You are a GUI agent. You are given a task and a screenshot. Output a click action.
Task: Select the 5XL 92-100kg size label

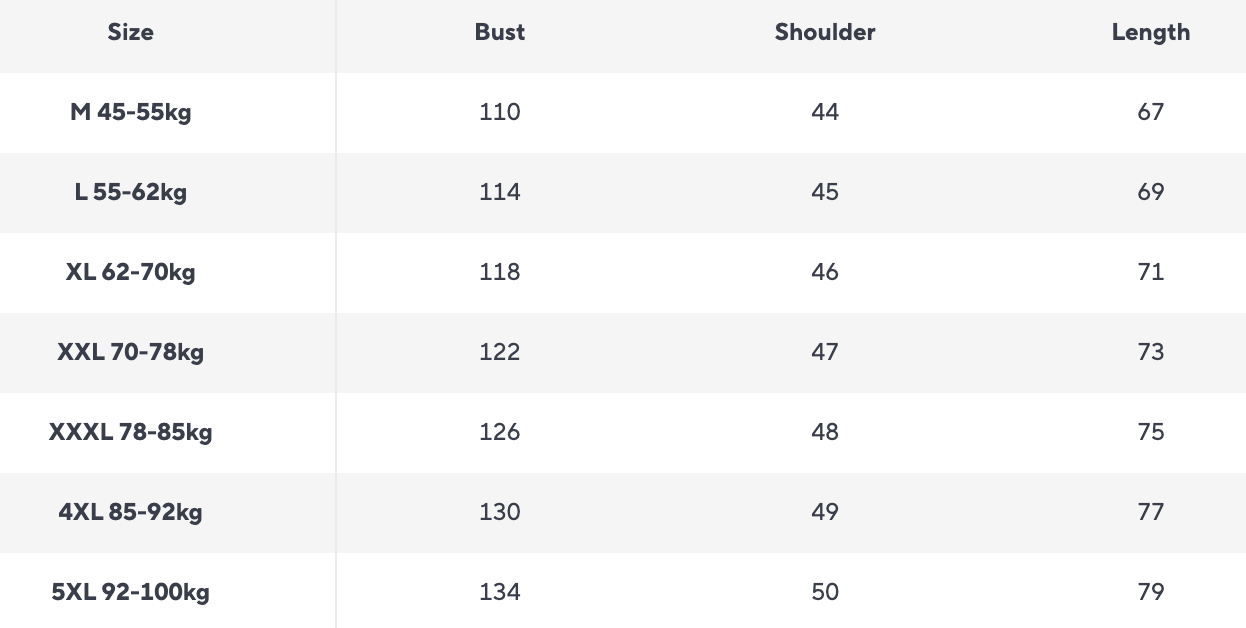131,592
